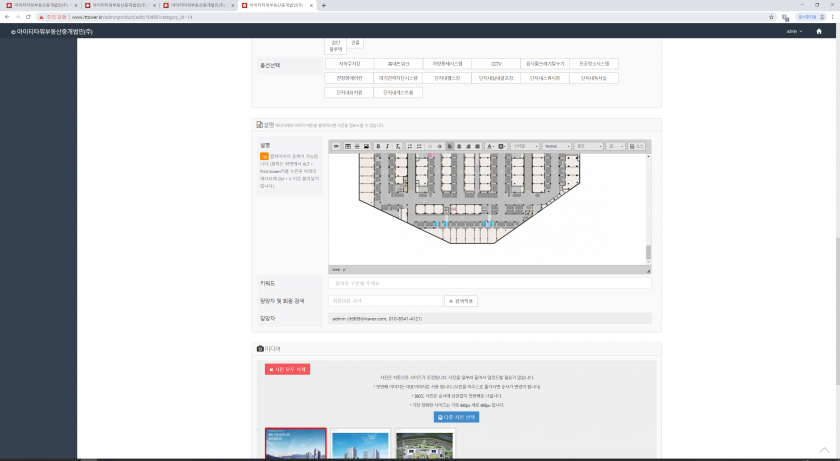Click the 키워드 input field
840x461 pixels.
click(x=490, y=283)
